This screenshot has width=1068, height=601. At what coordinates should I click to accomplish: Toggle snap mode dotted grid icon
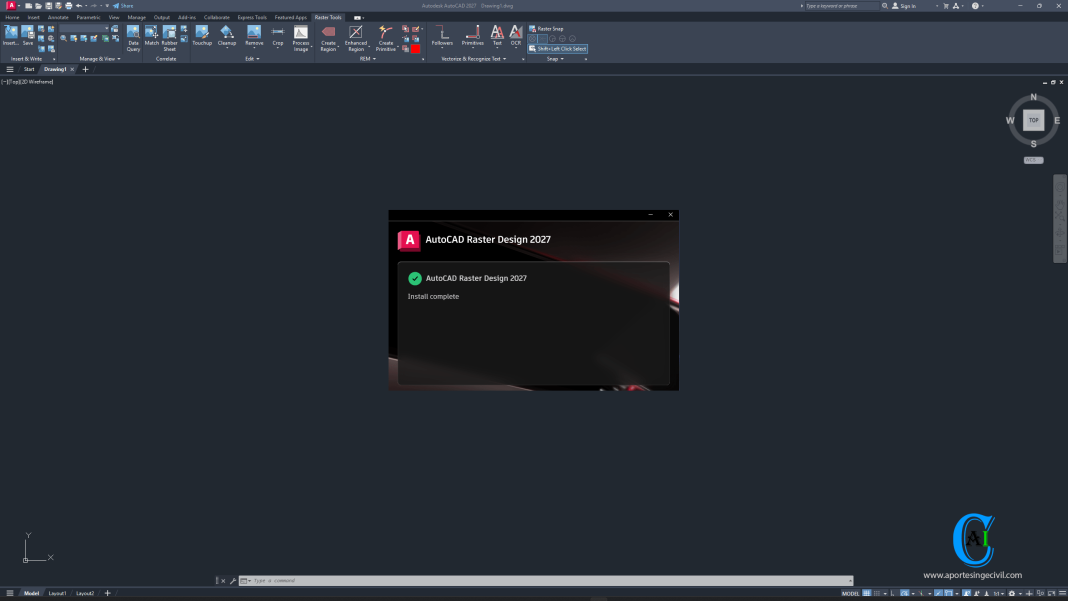coord(877,594)
